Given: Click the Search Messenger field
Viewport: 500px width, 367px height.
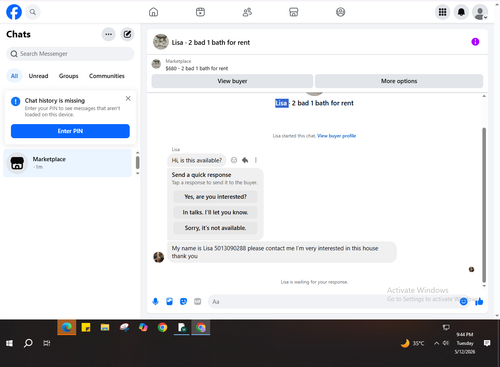Looking at the screenshot, I should tap(70, 54).
